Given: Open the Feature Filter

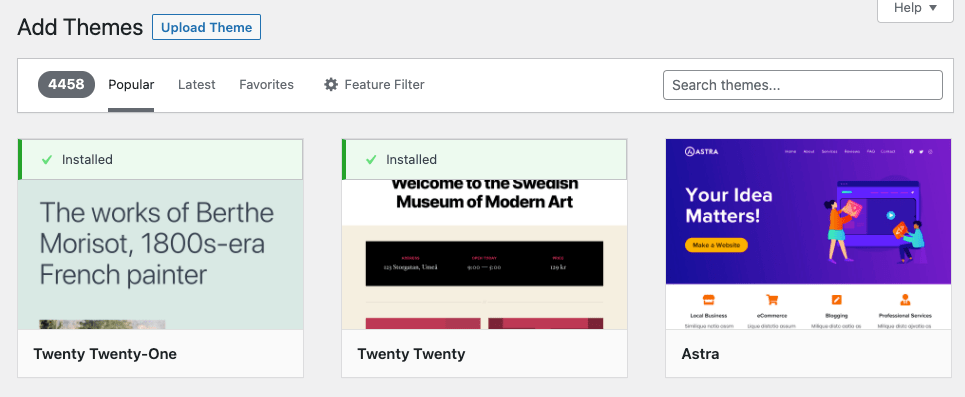Looking at the screenshot, I should click(374, 85).
